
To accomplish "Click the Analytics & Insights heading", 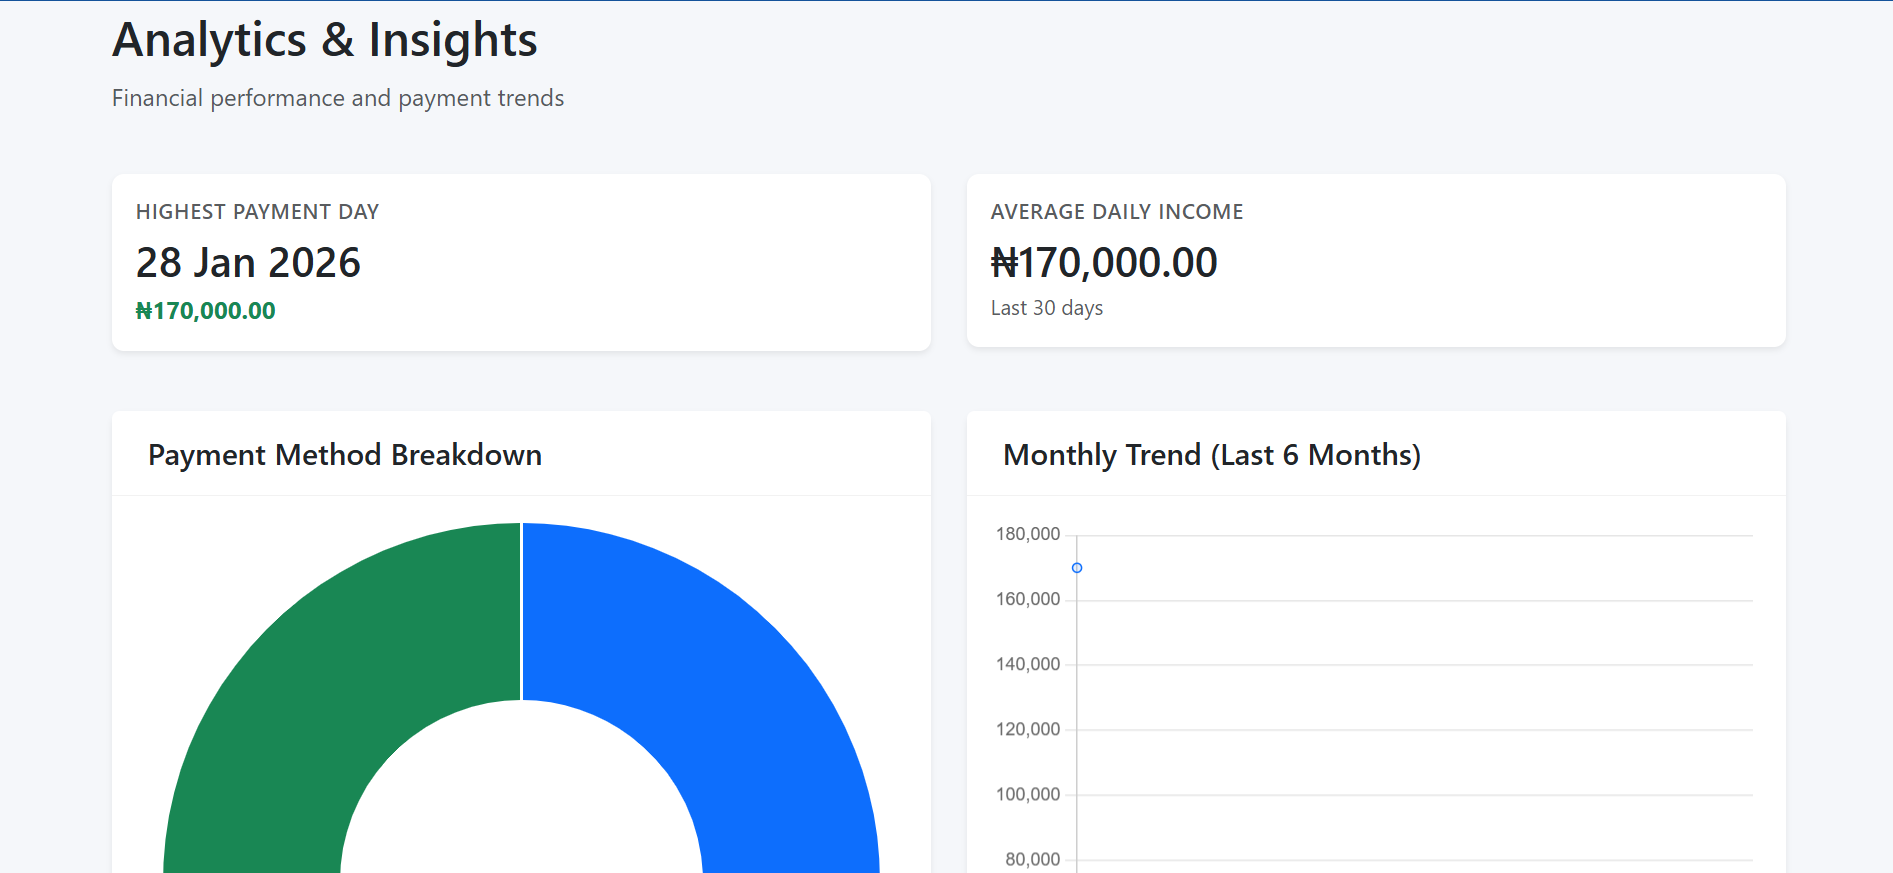I will coord(325,41).
